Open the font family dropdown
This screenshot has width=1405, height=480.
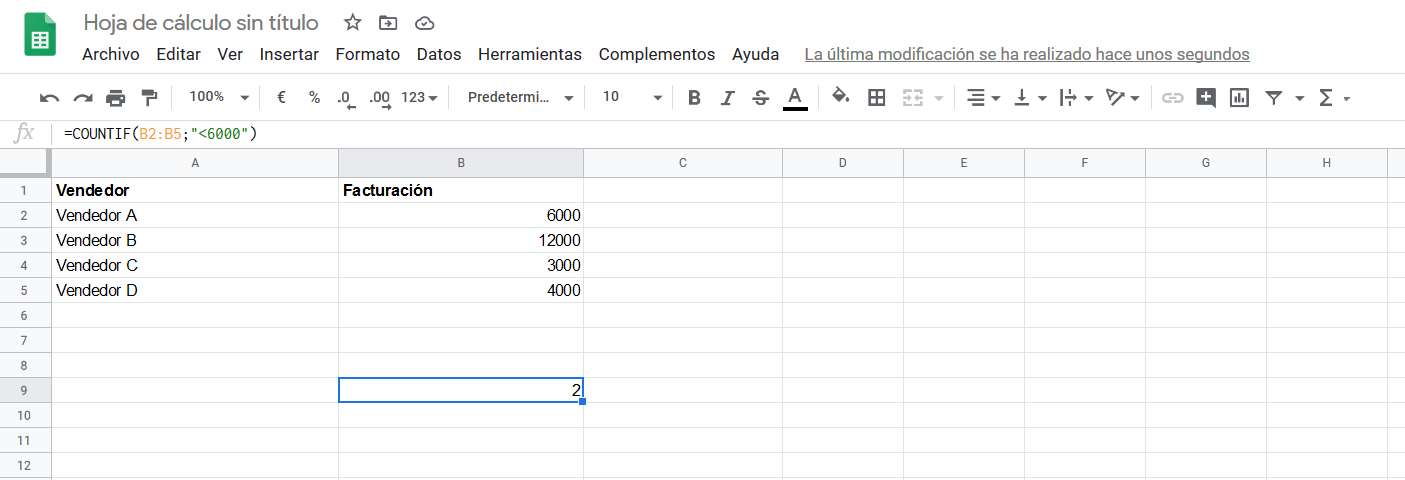pos(521,97)
